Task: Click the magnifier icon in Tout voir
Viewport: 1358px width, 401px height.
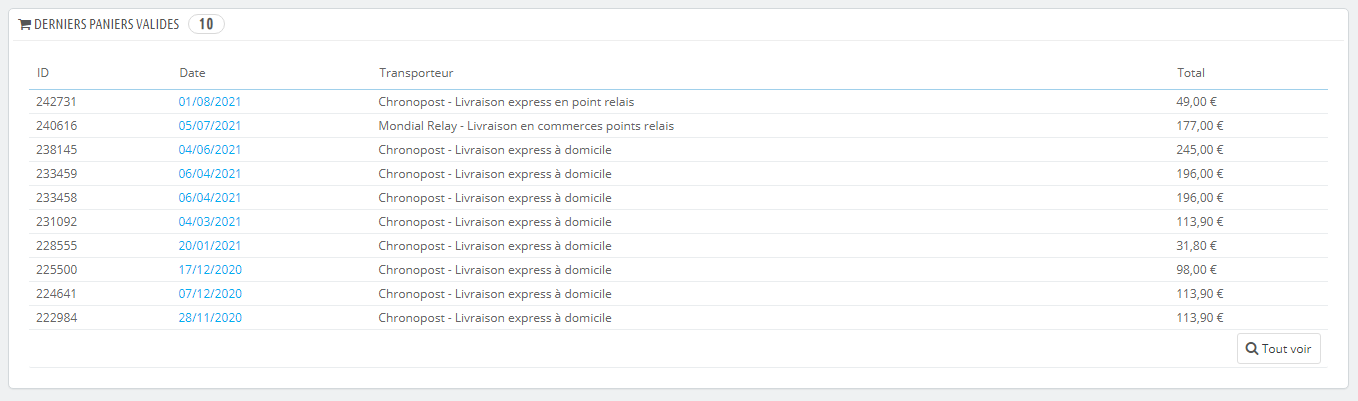Action: (x=1251, y=349)
